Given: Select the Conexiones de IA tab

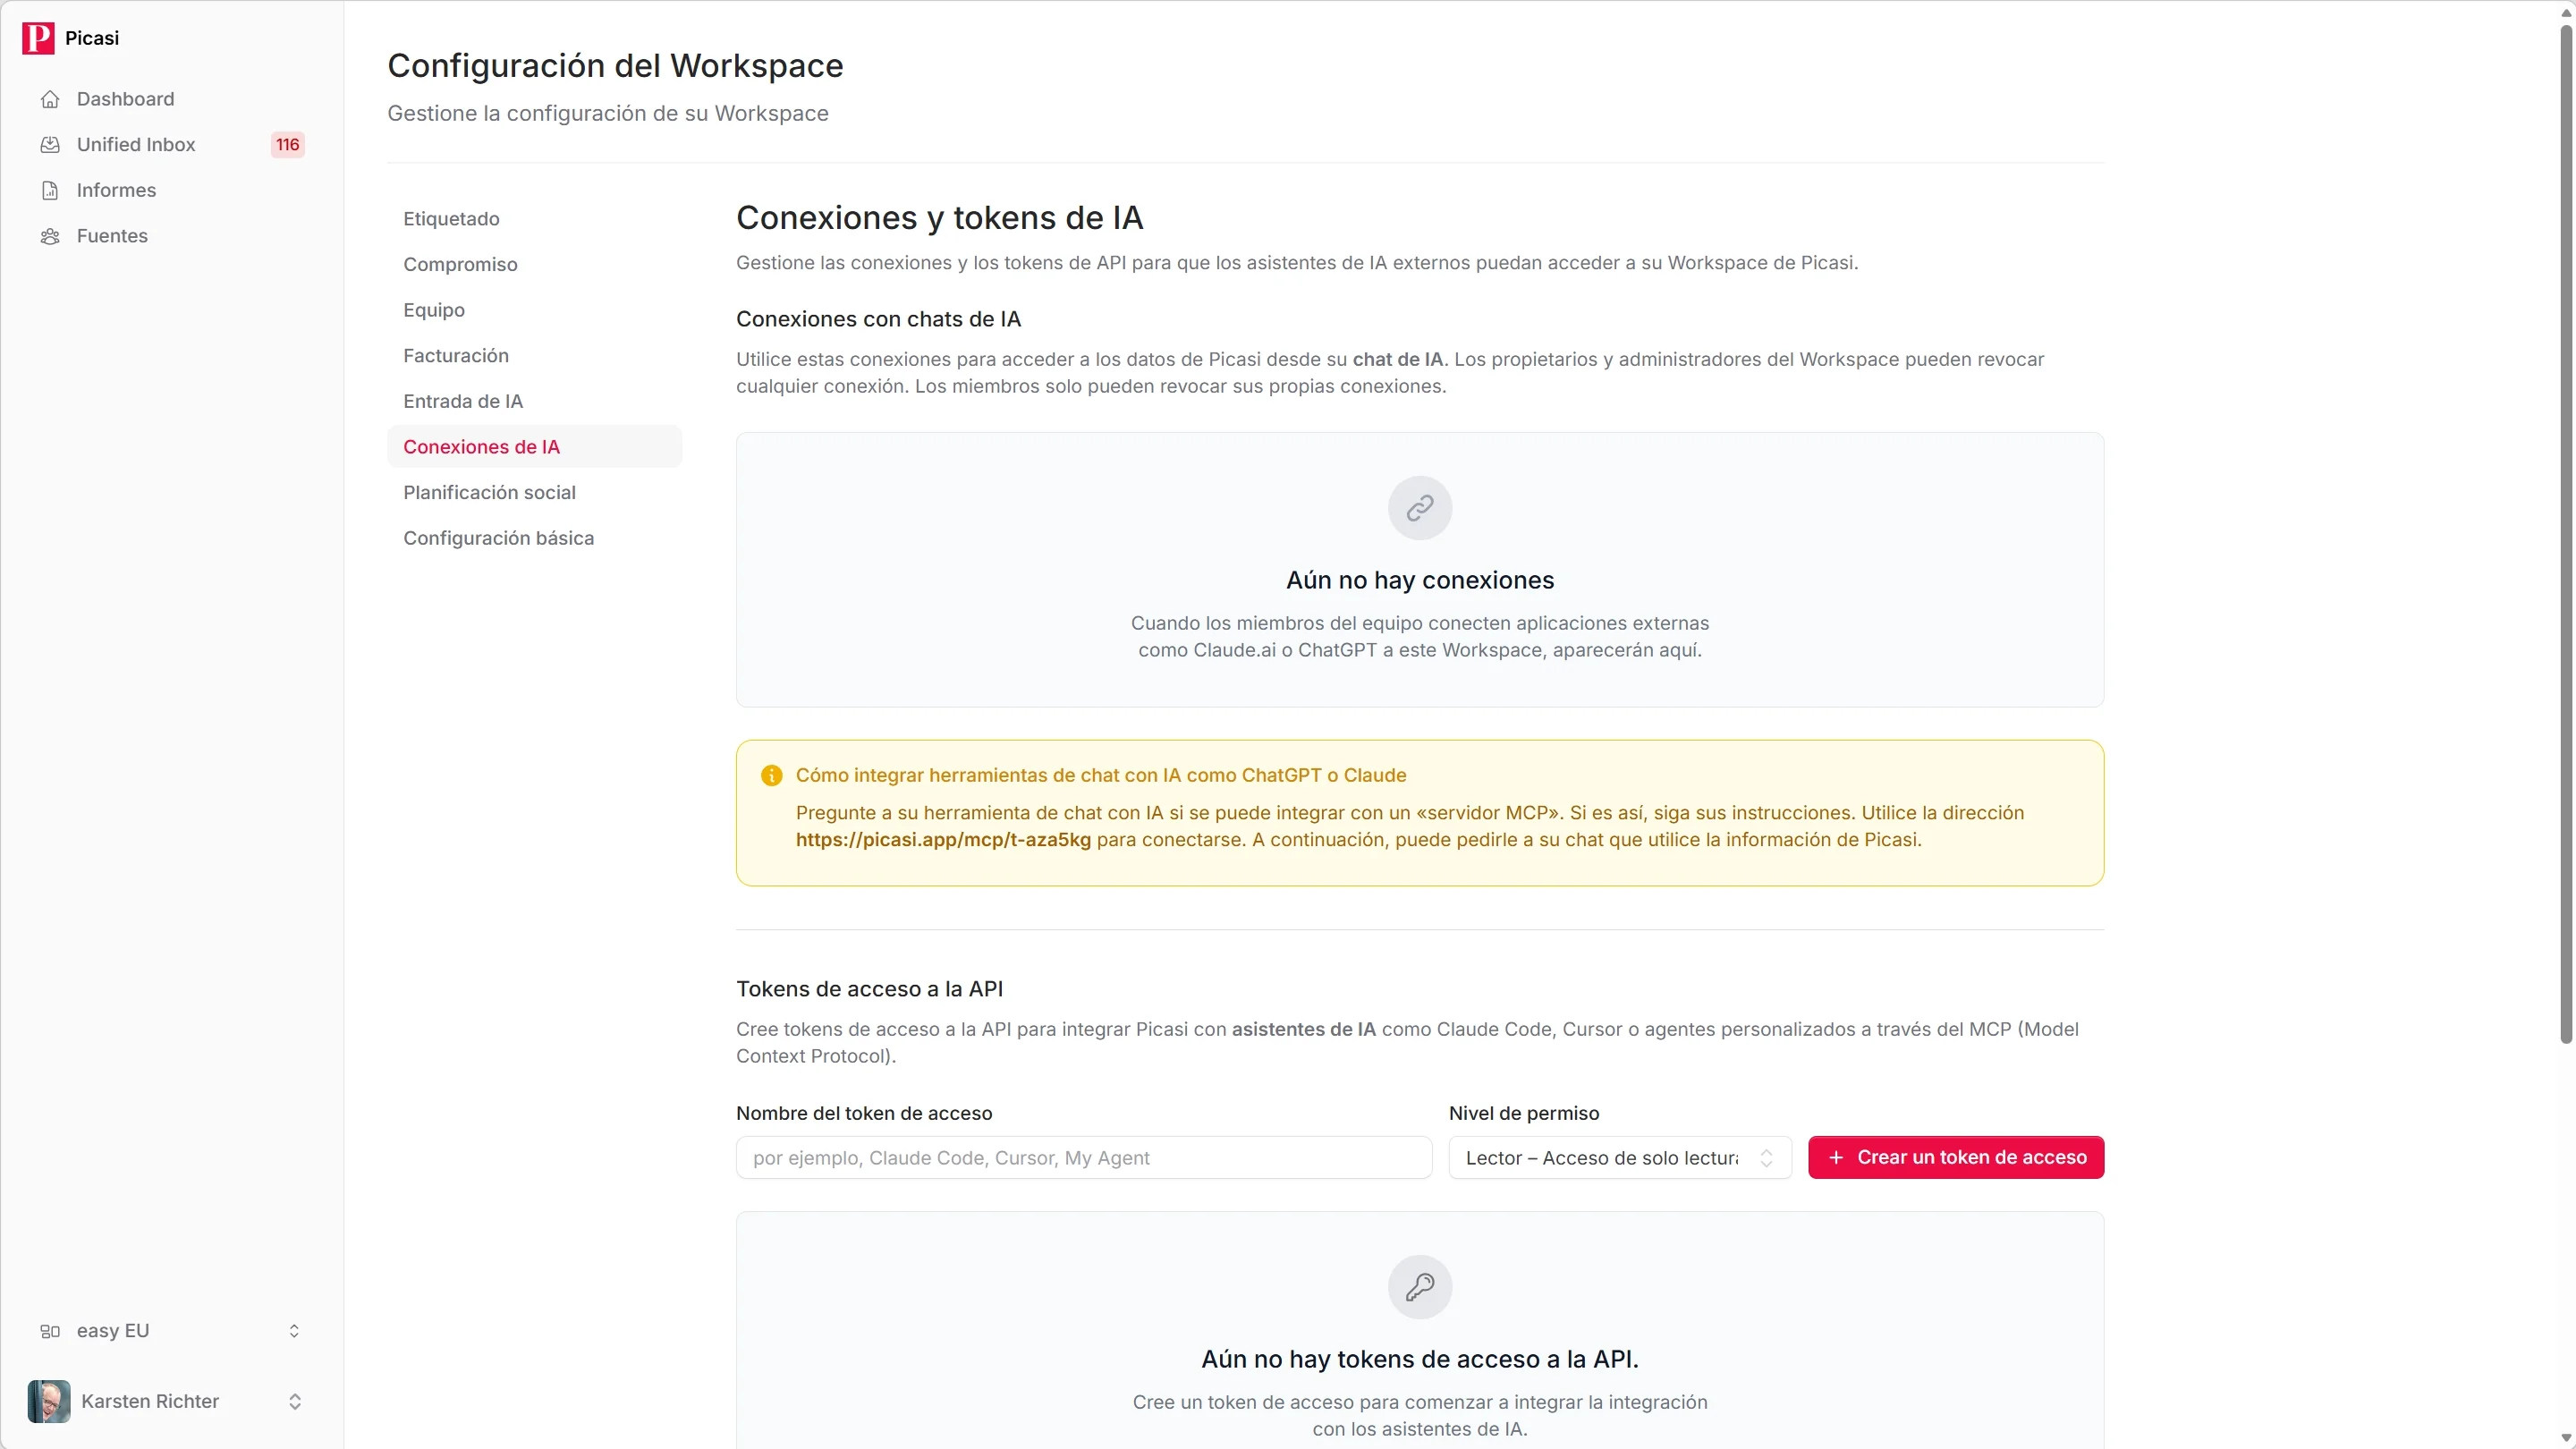Looking at the screenshot, I should (534, 447).
